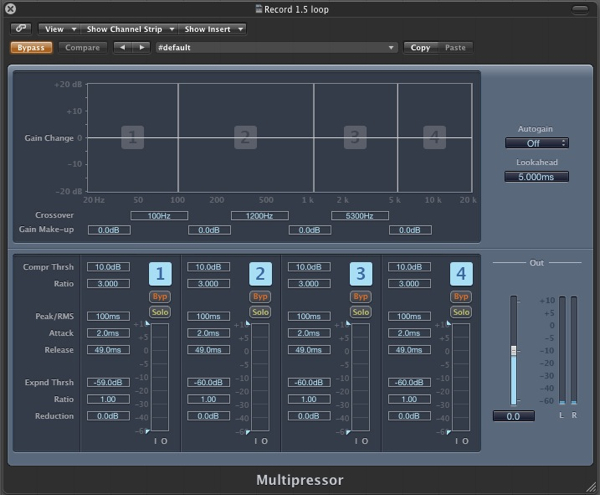Image resolution: width=600 pixels, height=495 pixels.
Task: Solo band 1
Action: [x=160, y=312]
